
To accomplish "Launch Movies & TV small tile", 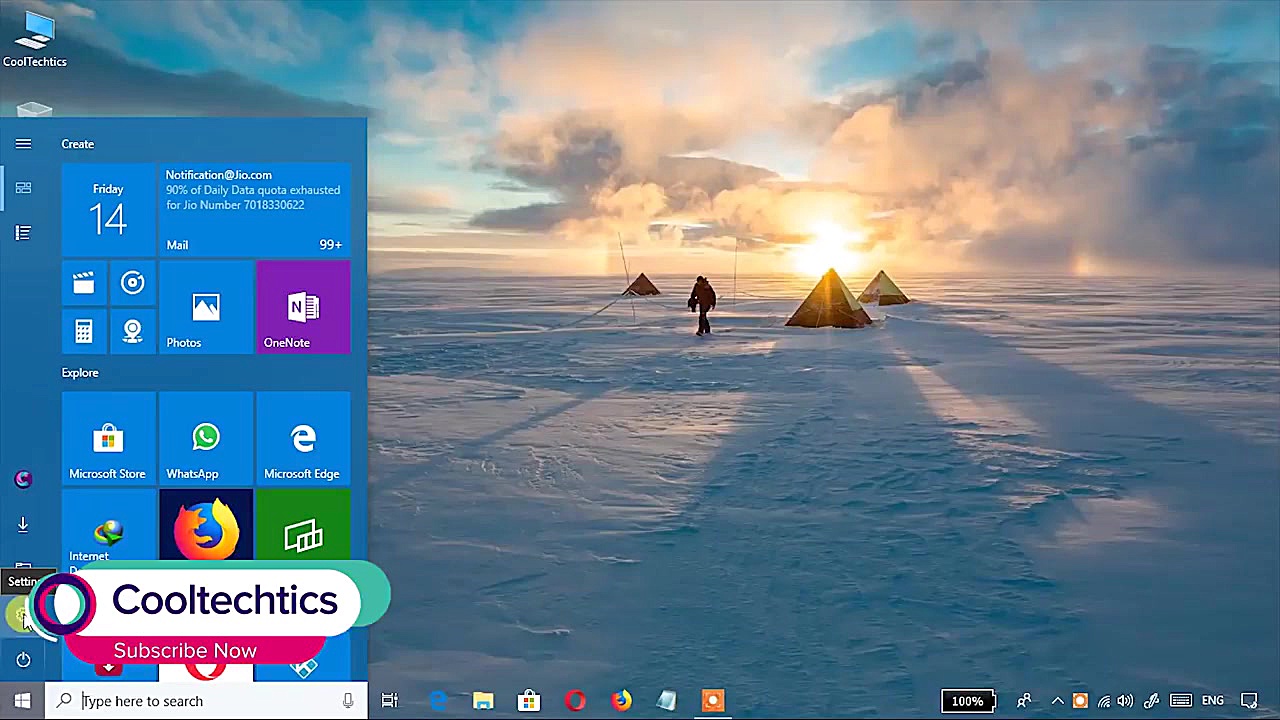I will pyautogui.click(x=84, y=284).
